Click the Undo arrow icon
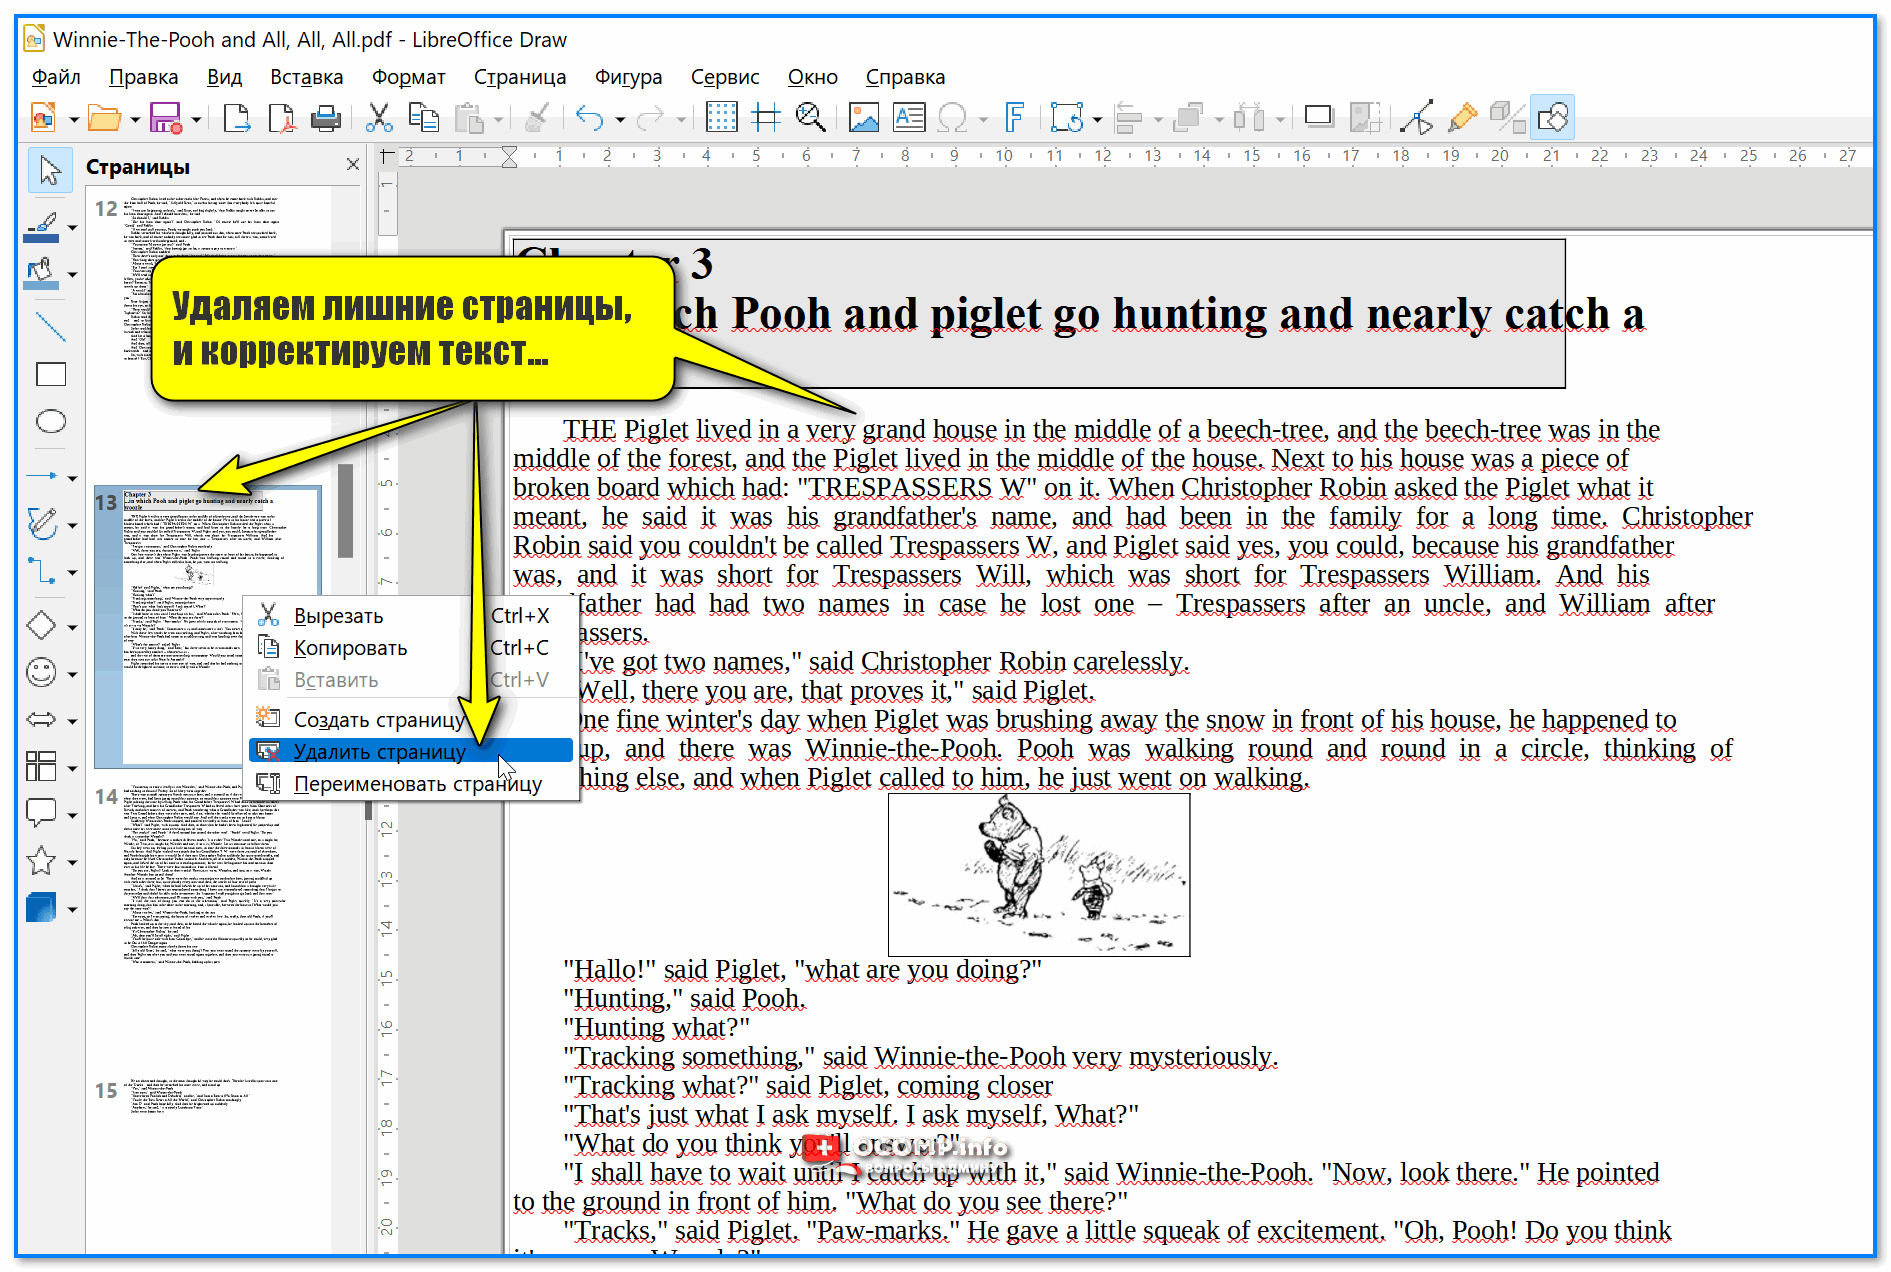The height and width of the screenshot is (1272, 1891). [x=590, y=118]
